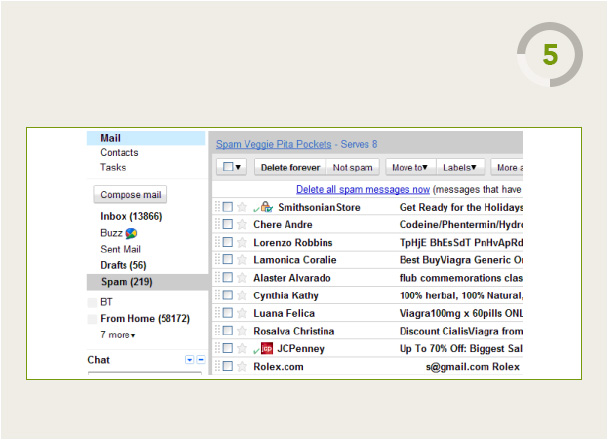The image size is (608, 440).
Task: Tick the Rolex.com message checkbox
Action: pyautogui.click(x=228, y=366)
